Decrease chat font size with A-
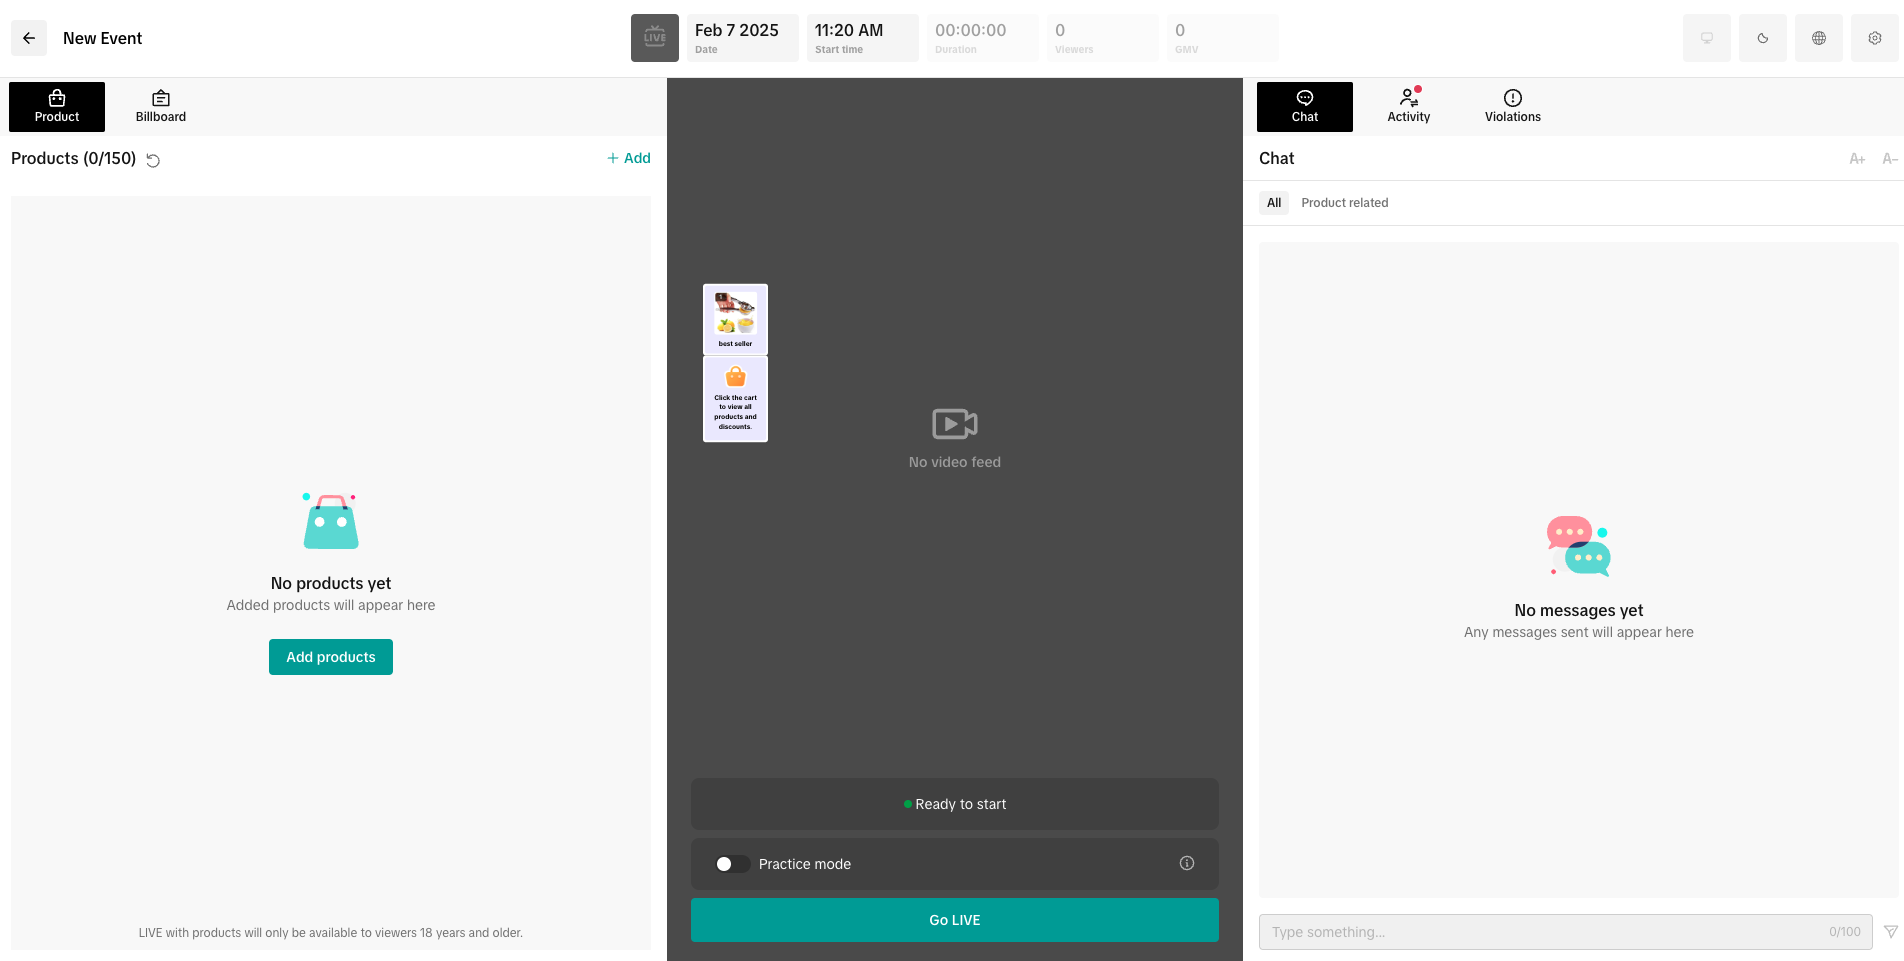Image resolution: width=1904 pixels, height=961 pixels. [x=1889, y=159]
